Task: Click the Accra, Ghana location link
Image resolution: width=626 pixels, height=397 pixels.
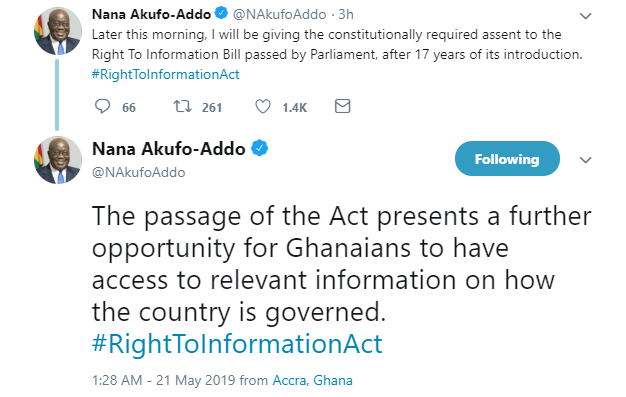Action: [313, 380]
